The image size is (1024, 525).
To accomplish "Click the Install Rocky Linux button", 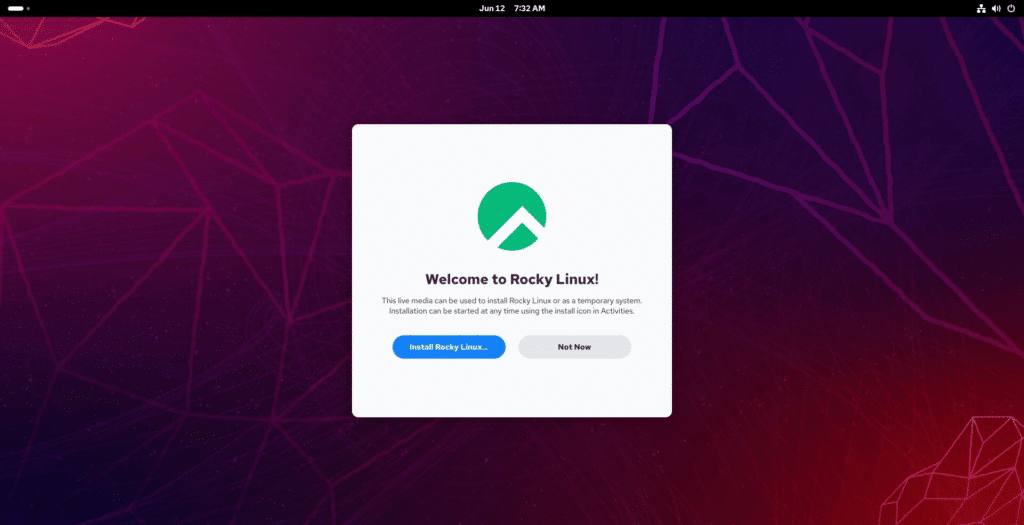I will click(448, 347).
